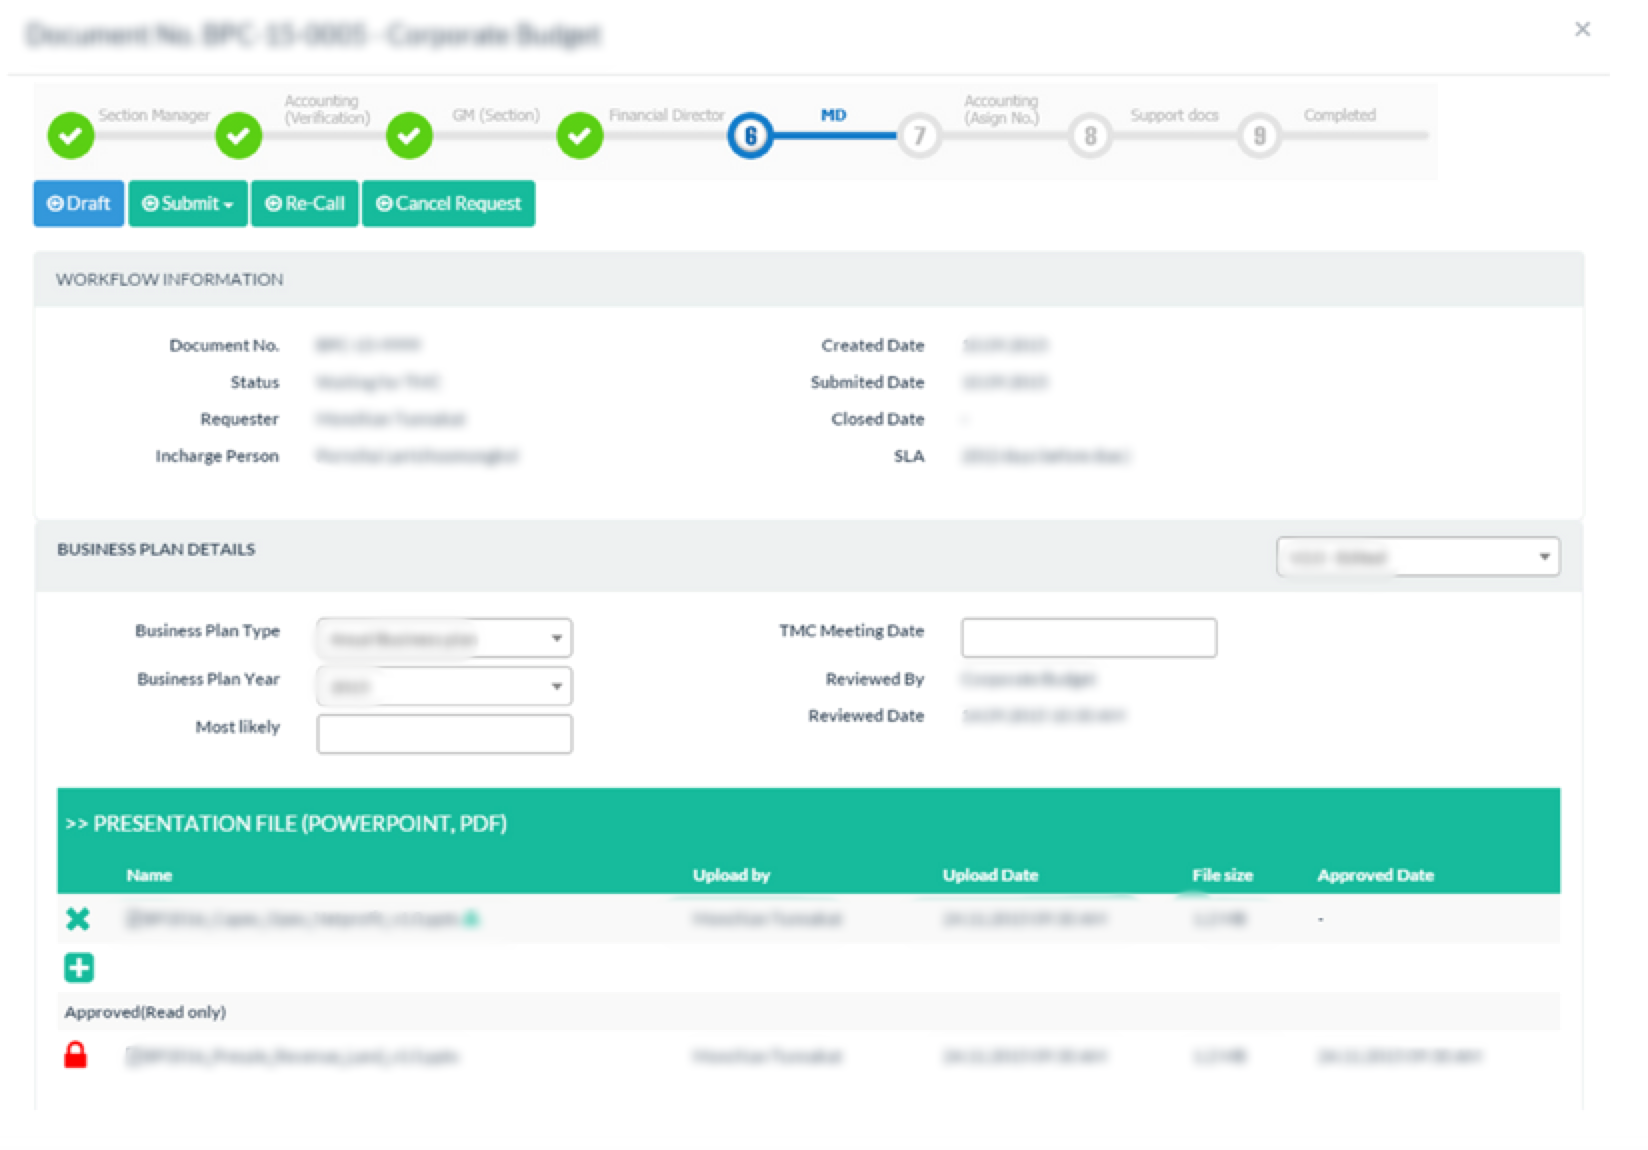The image size is (1648, 1150).
Task: Click the green plus add file icon
Action: tap(79, 967)
